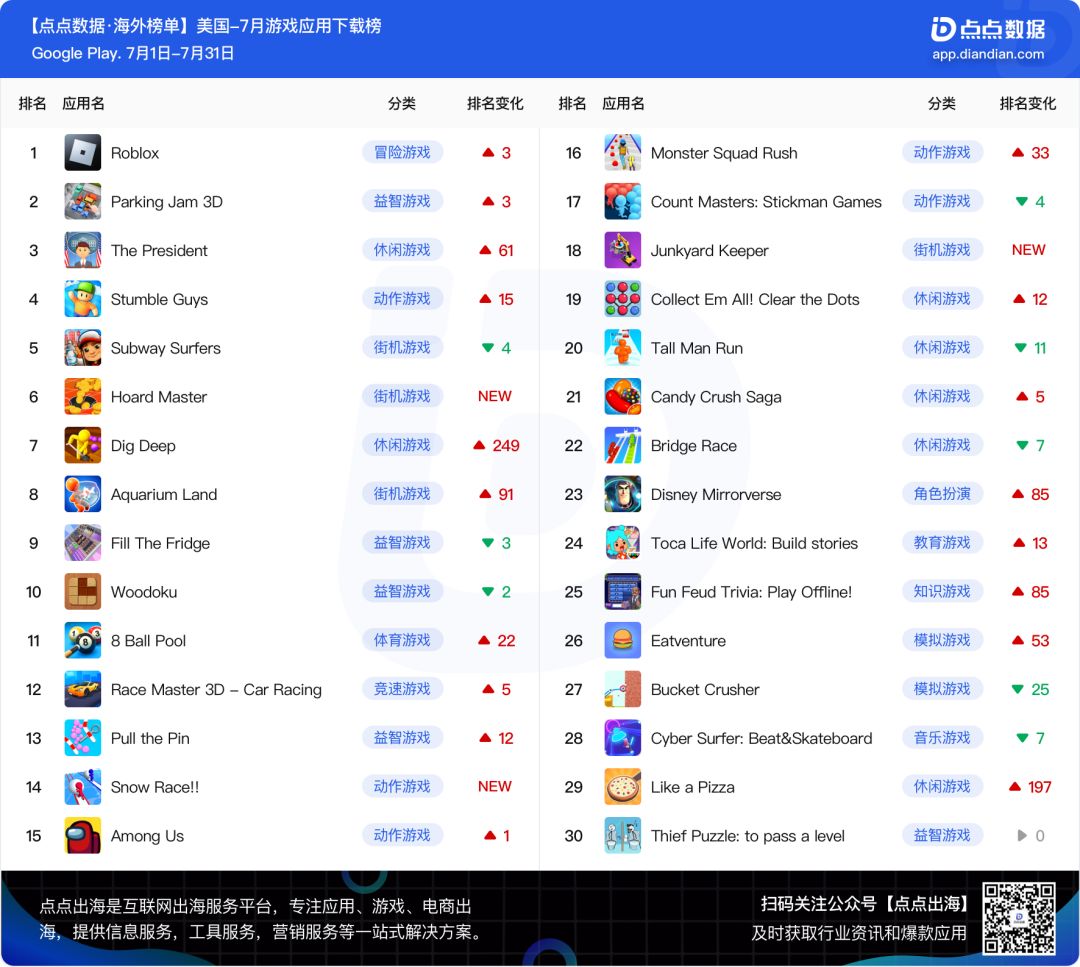Open the Bucket Crusher app icon

[623, 689]
